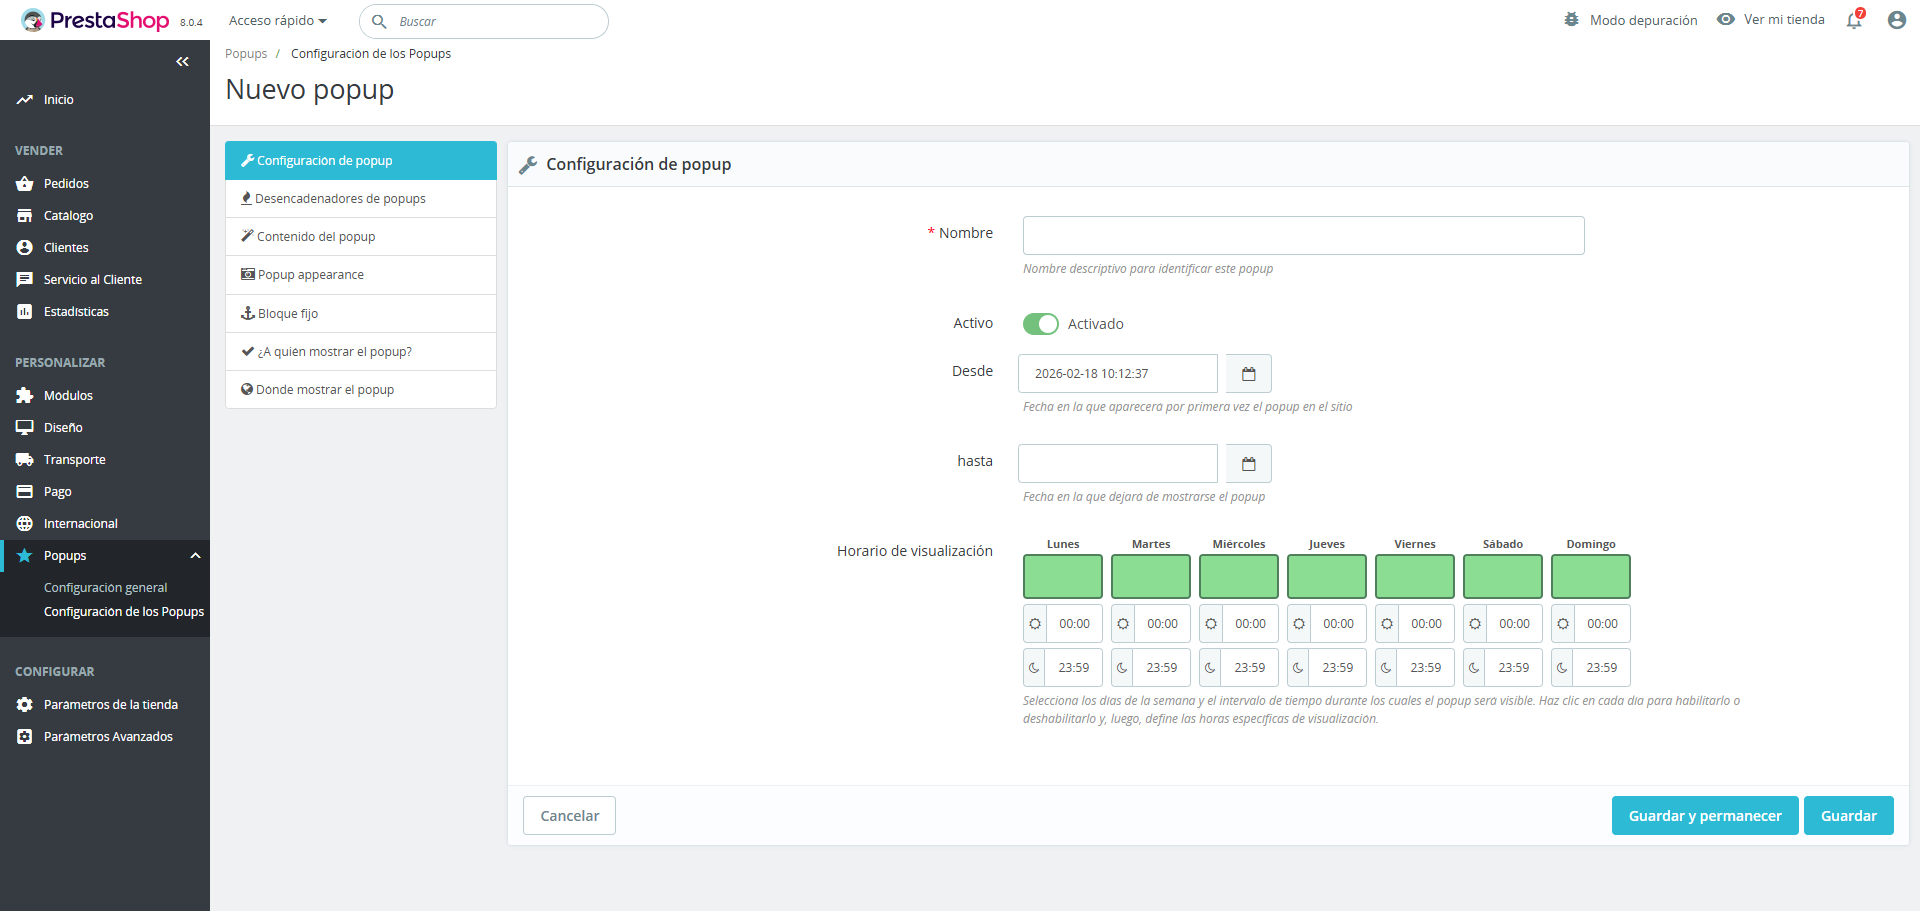The height and width of the screenshot is (911, 1920).
Task: Click Guardar y permanecer button
Action: 1705,816
